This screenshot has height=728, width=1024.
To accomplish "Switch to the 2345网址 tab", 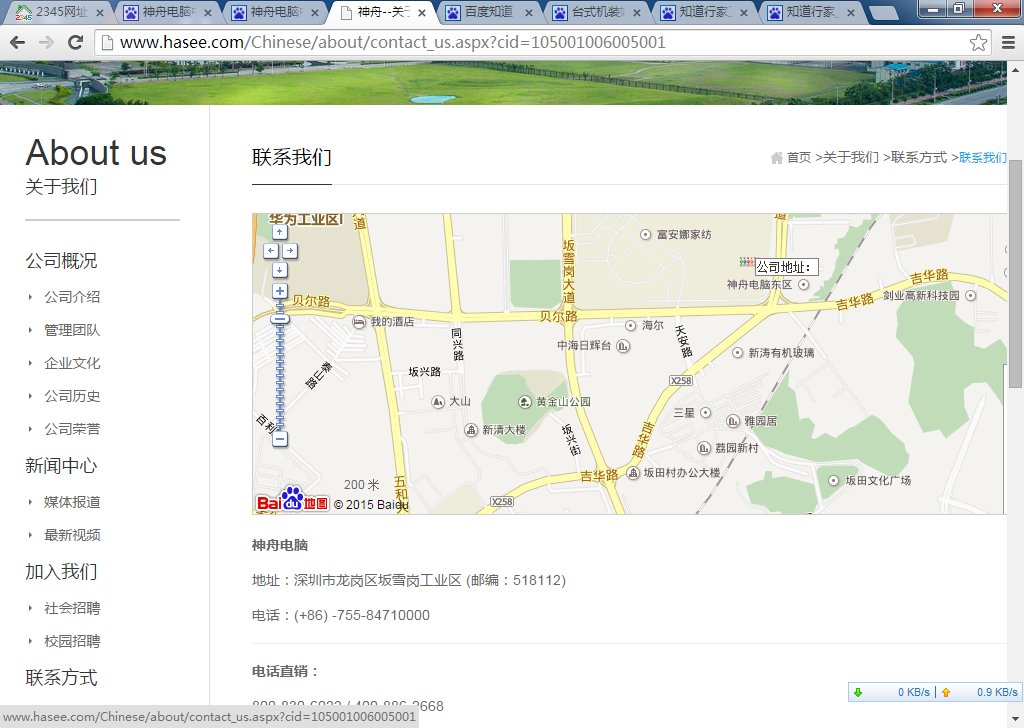I will (58, 13).
